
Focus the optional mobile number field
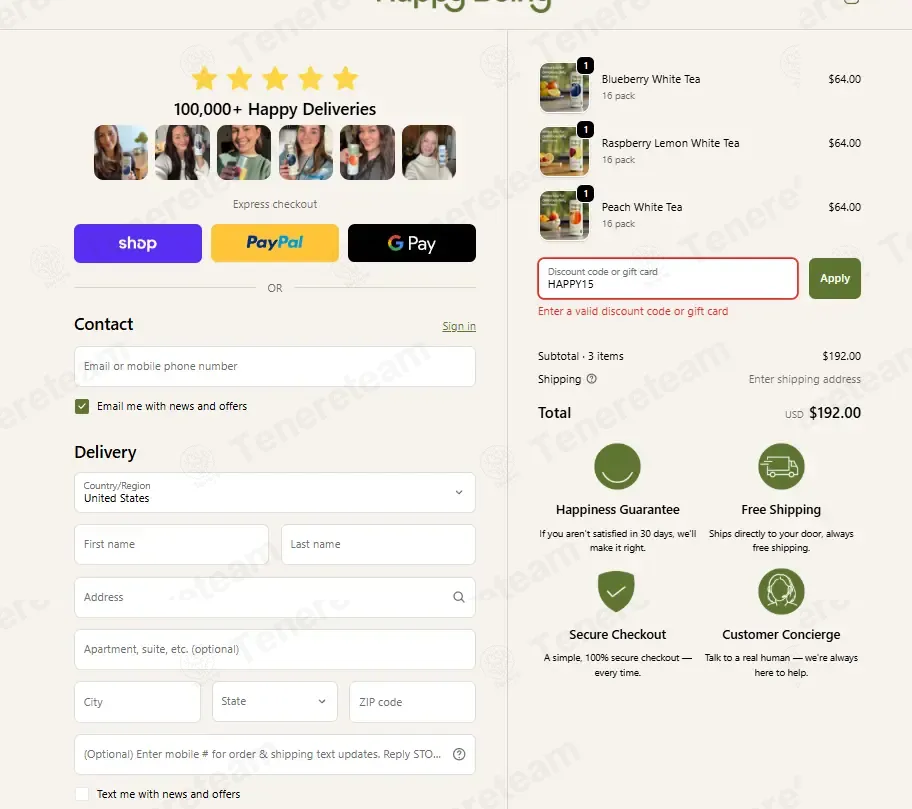pos(275,754)
